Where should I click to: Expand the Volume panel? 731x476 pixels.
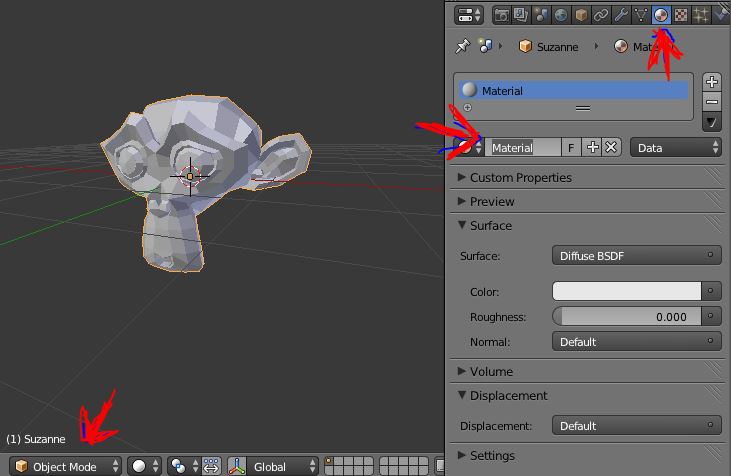tap(485, 372)
